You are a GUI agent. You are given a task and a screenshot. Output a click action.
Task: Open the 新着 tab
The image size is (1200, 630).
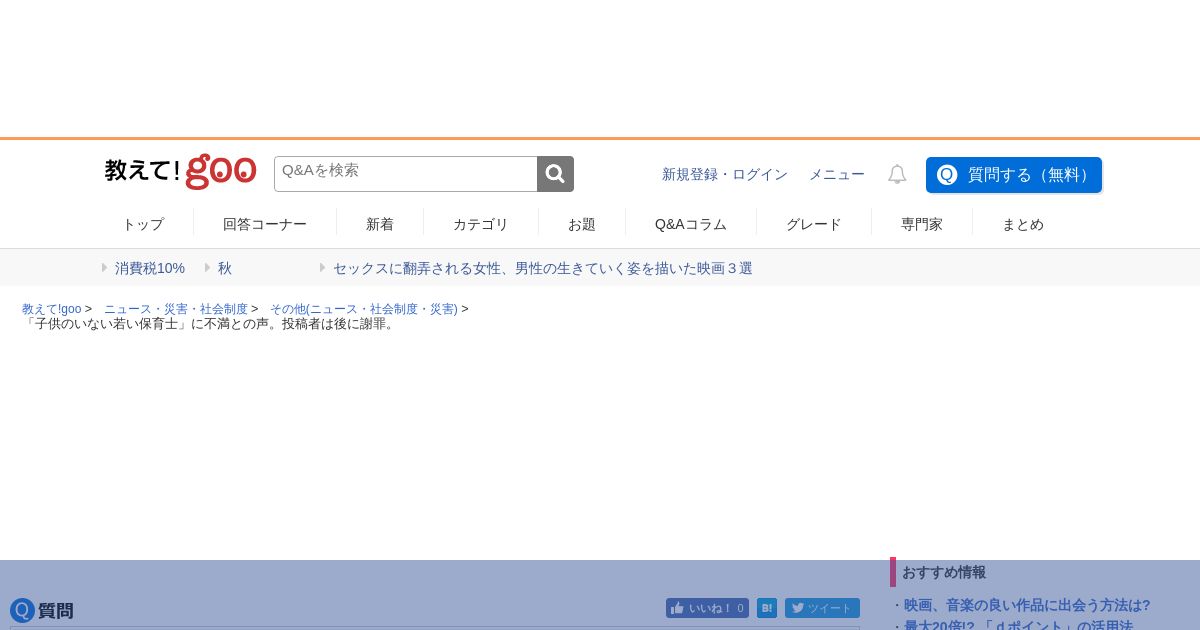pos(380,224)
